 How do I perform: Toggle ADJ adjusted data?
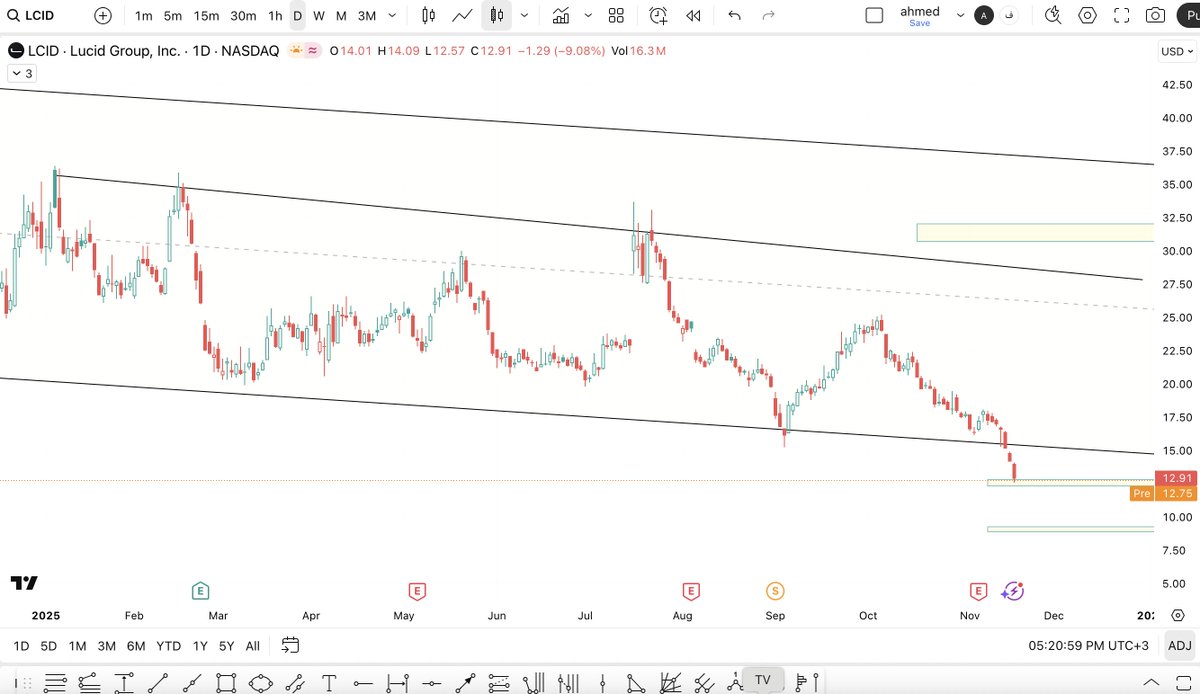point(1180,646)
